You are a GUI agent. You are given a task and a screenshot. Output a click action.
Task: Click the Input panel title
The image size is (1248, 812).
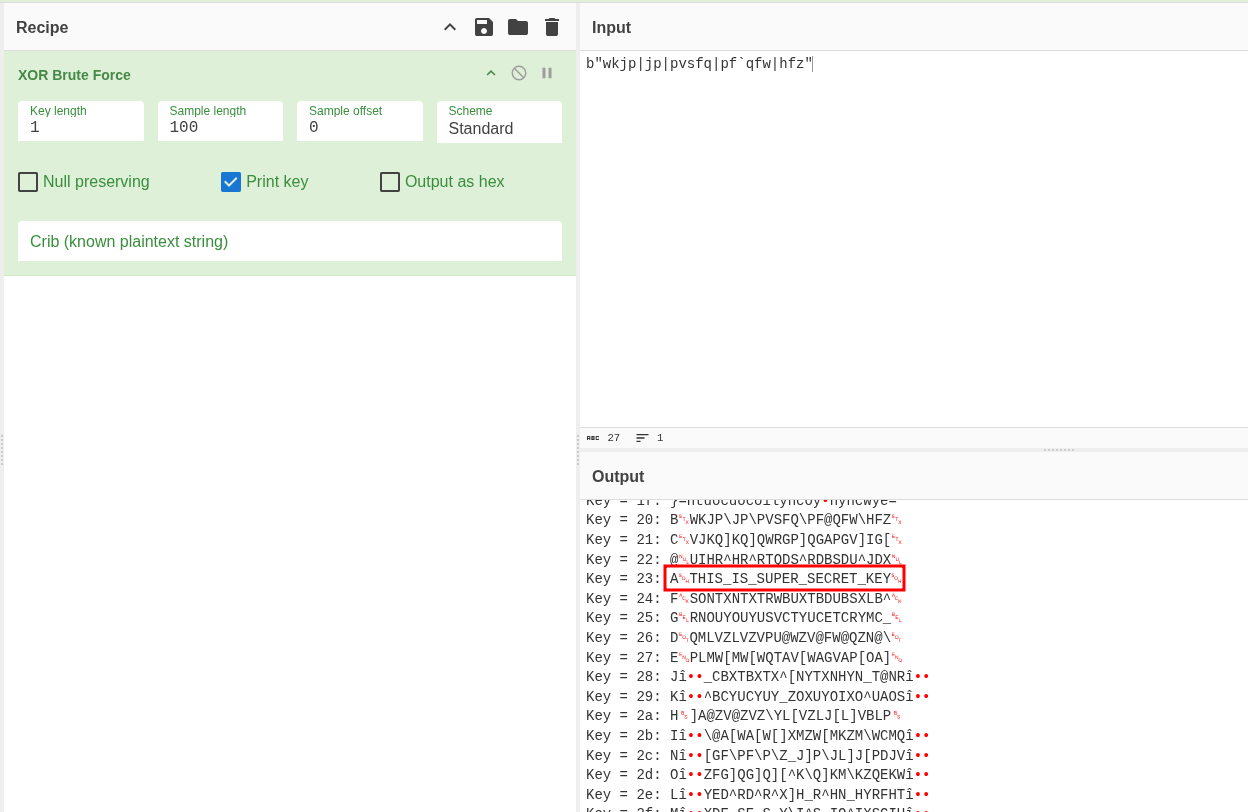coord(611,27)
